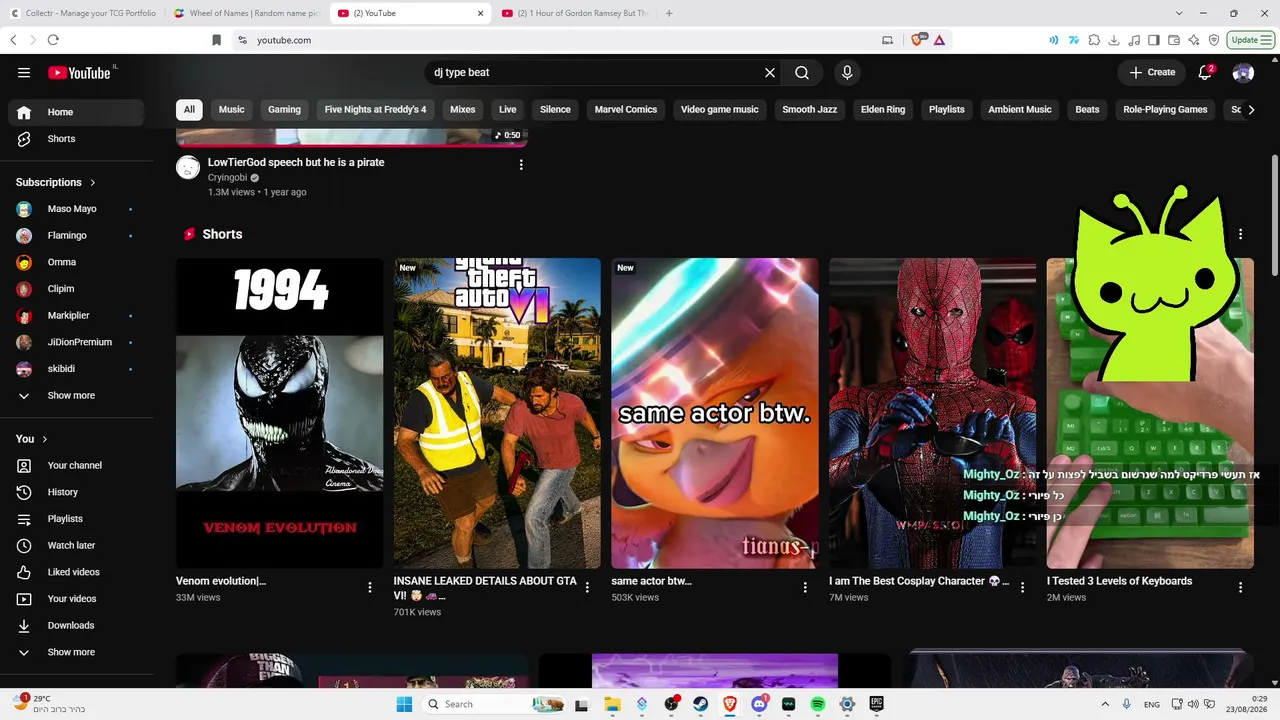The width and height of the screenshot is (1280, 720).
Task: Open options for LowTierGod pirate video
Action: [521, 165]
